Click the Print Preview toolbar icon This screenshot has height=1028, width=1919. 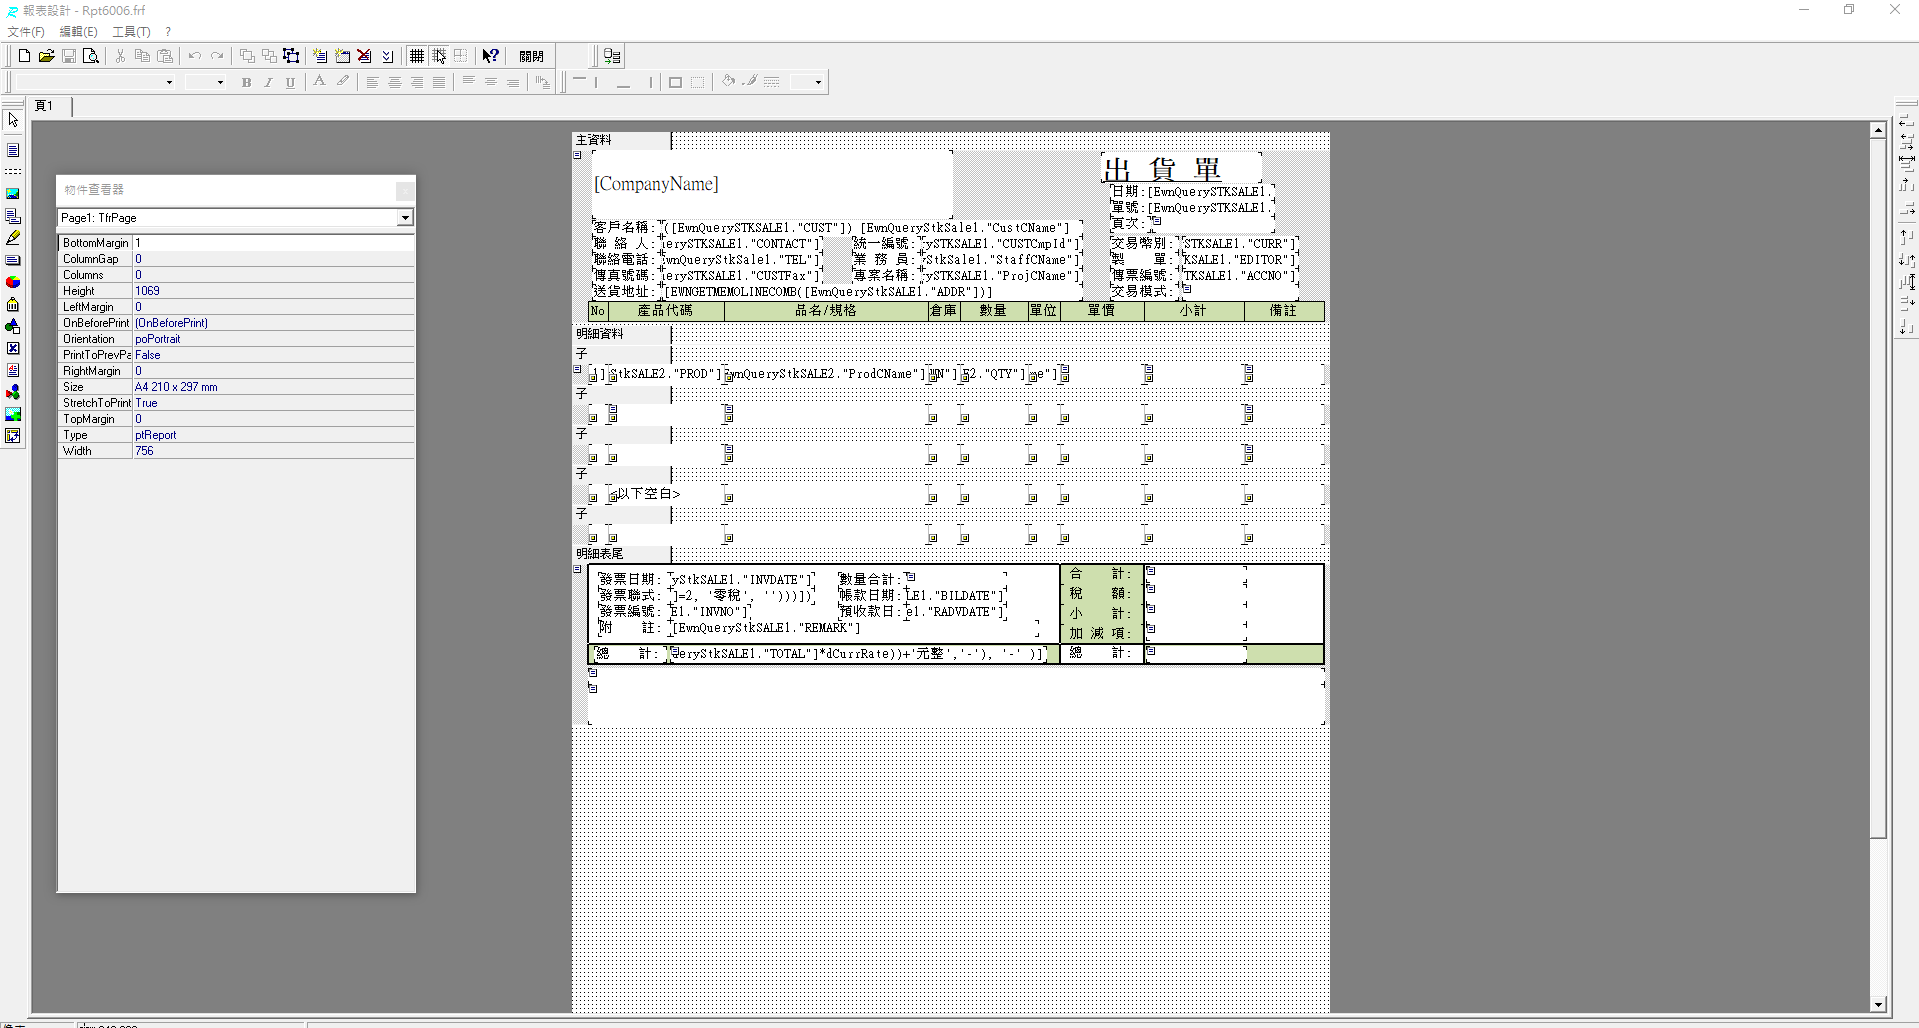(91, 56)
